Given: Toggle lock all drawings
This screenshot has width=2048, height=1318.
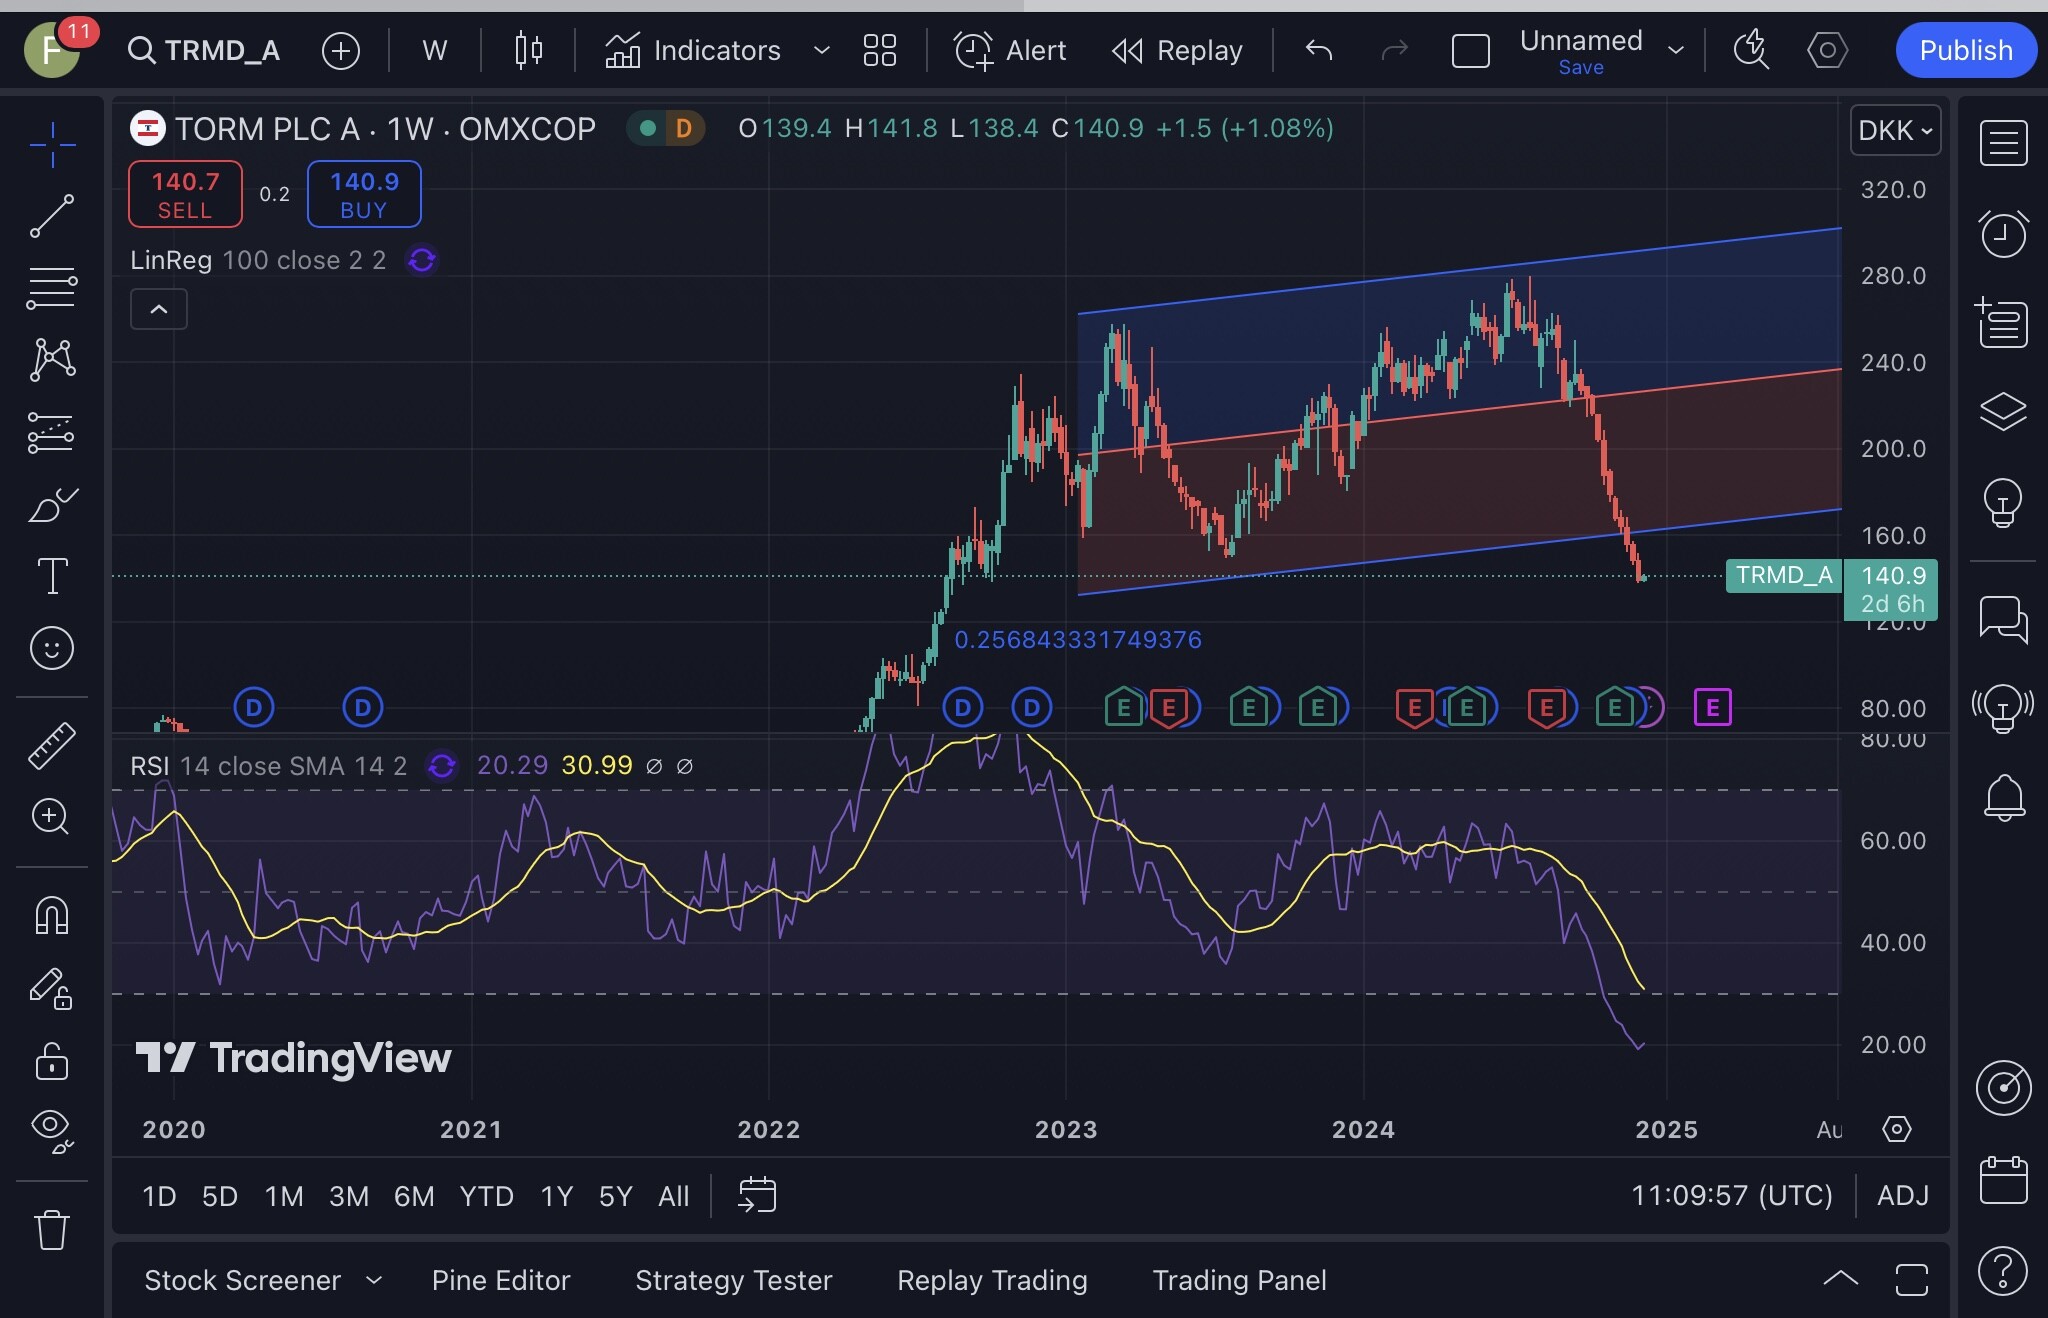Looking at the screenshot, I should [x=52, y=1061].
